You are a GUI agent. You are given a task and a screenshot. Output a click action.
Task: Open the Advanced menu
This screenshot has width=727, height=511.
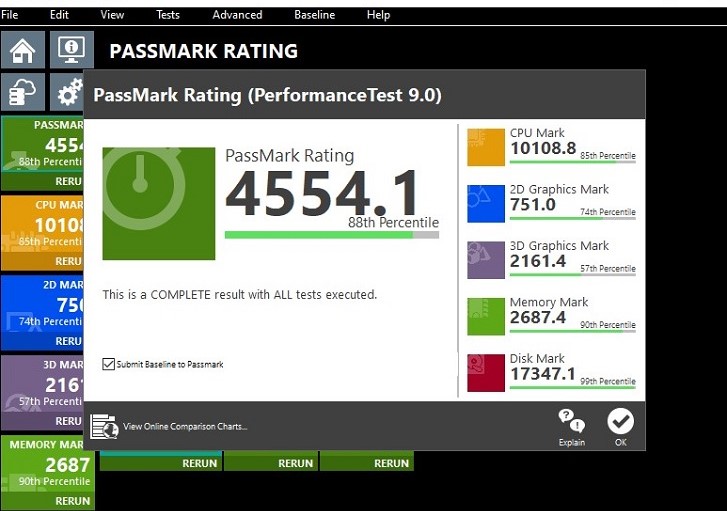pos(237,15)
